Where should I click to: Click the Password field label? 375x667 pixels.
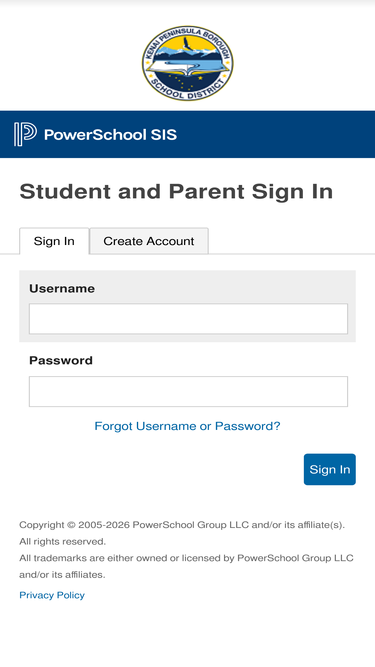[61, 360]
